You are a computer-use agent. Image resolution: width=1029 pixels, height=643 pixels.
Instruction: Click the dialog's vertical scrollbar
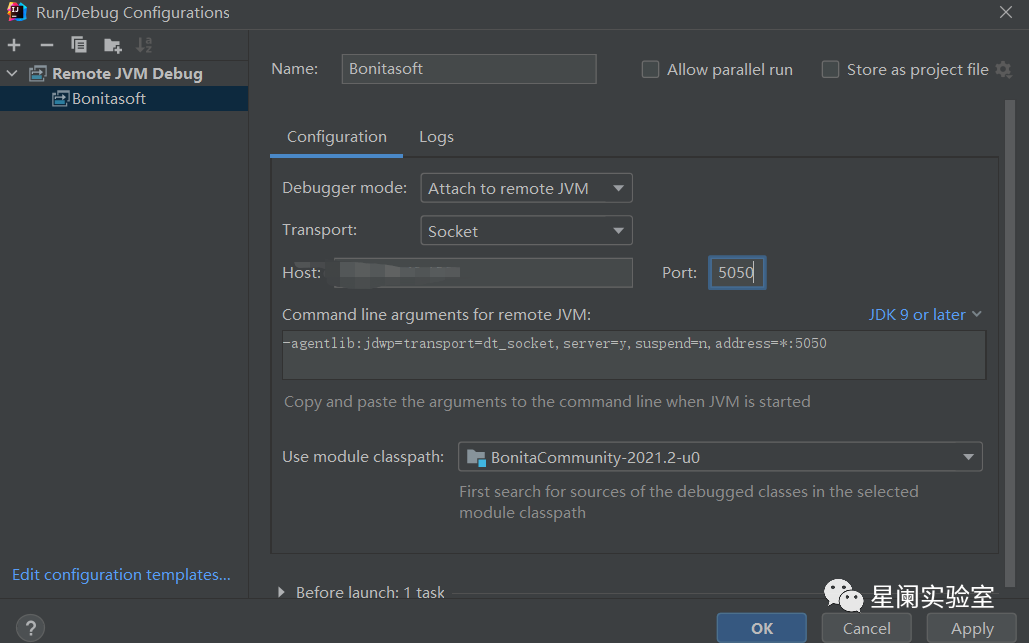pos(1009,341)
